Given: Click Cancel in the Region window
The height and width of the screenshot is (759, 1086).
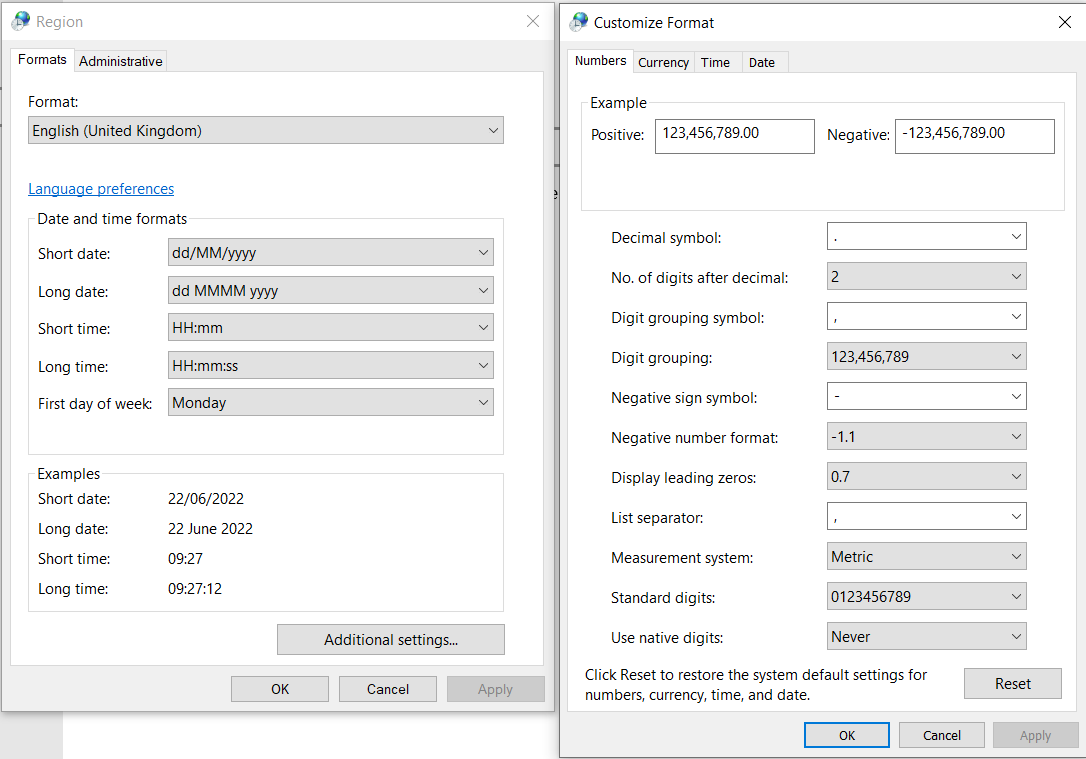Looking at the screenshot, I should tap(388, 689).
